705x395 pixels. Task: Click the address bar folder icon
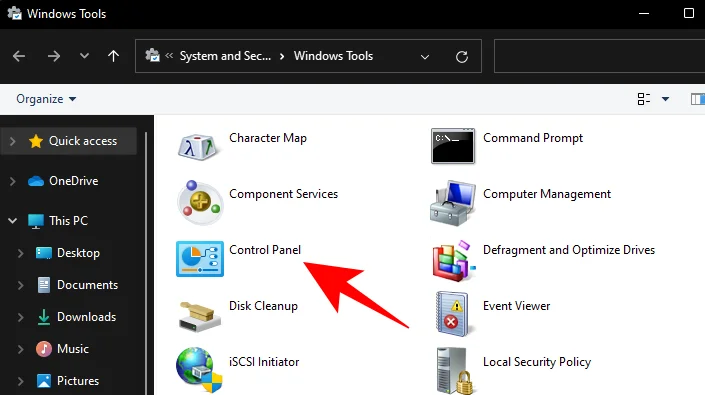(x=152, y=56)
